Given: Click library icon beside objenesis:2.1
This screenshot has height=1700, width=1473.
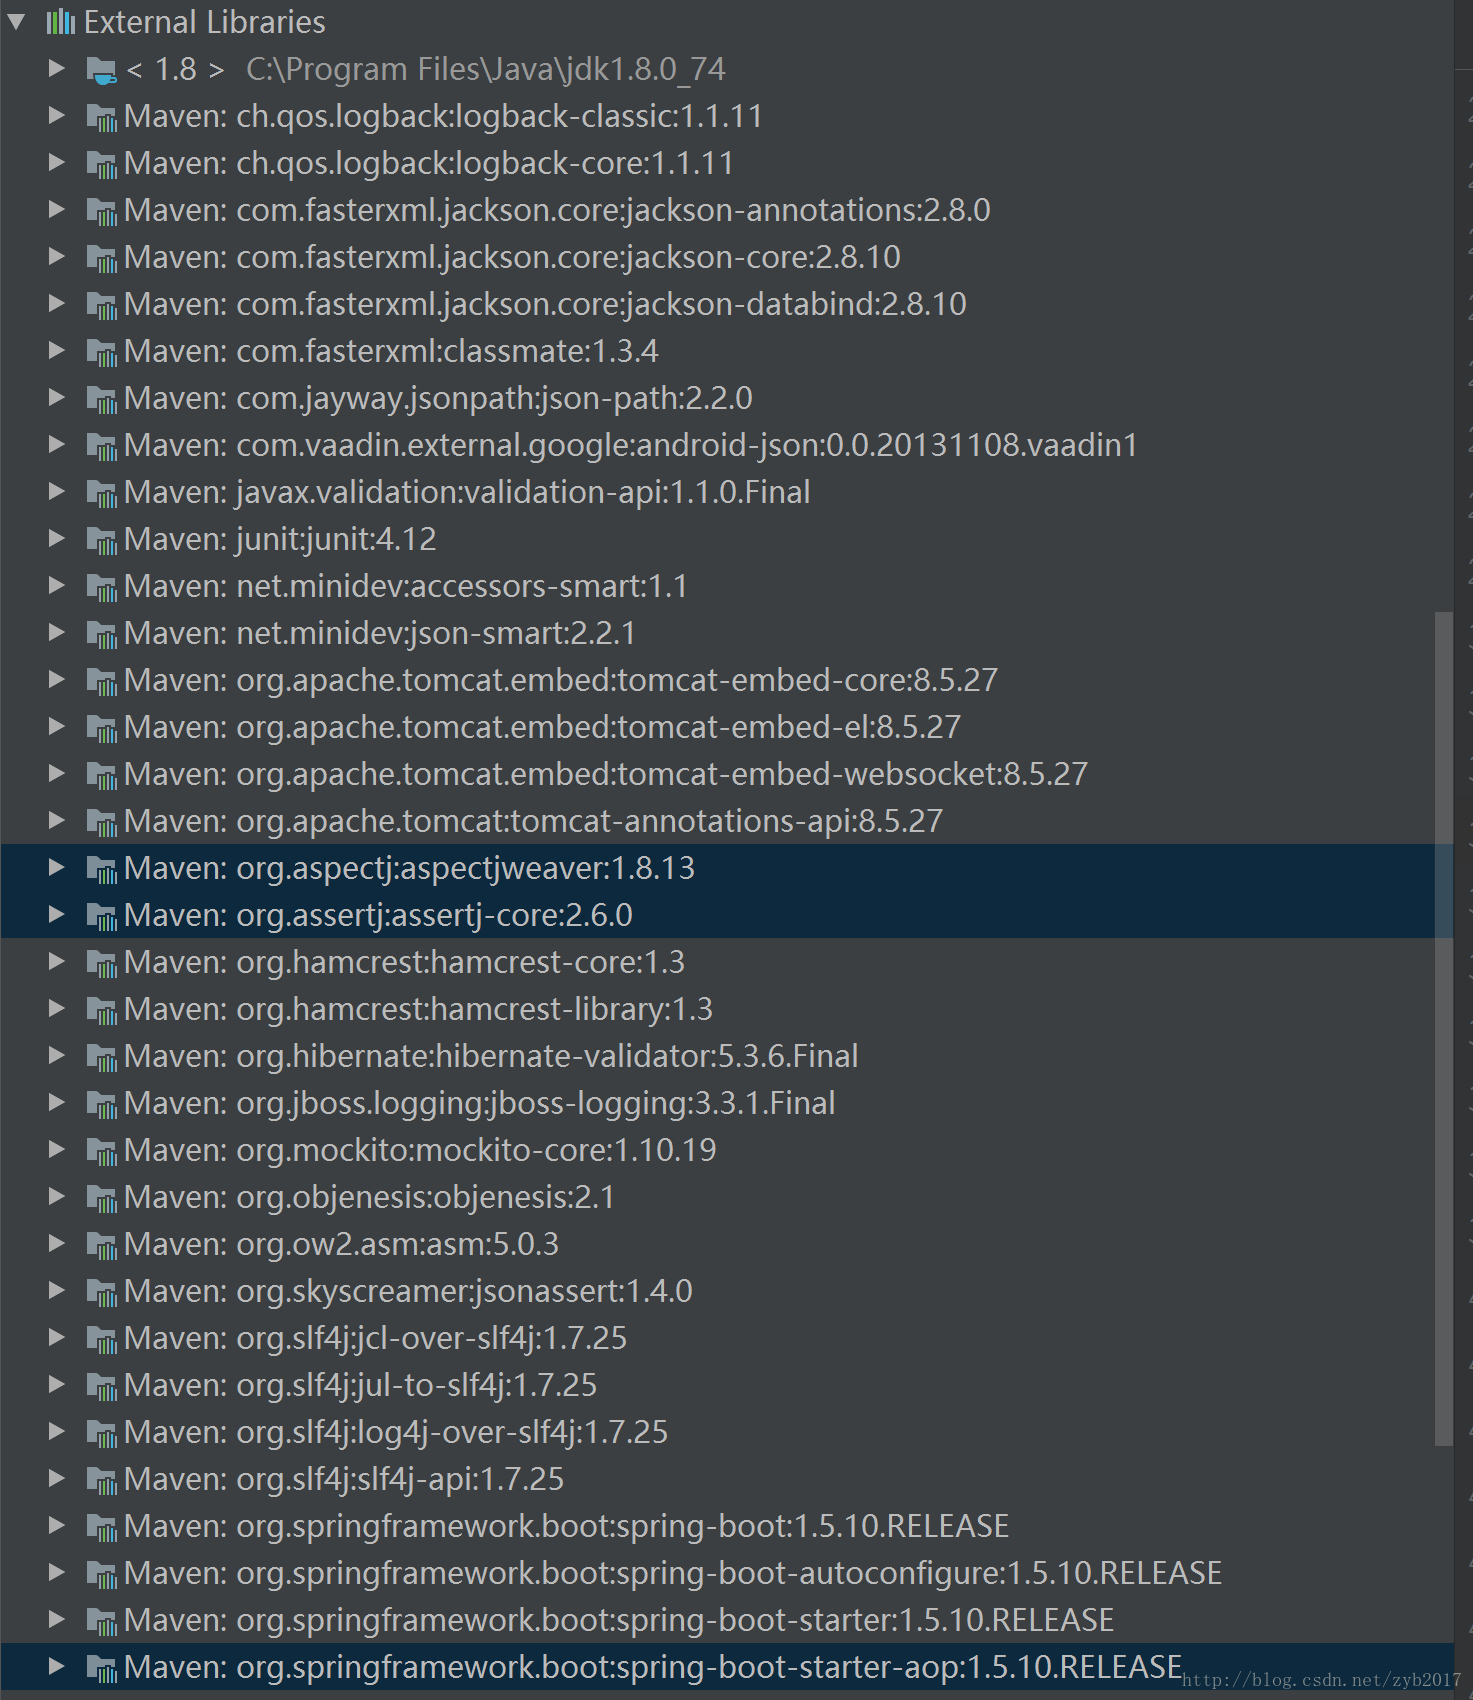Looking at the screenshot, I should (102, 1198).
